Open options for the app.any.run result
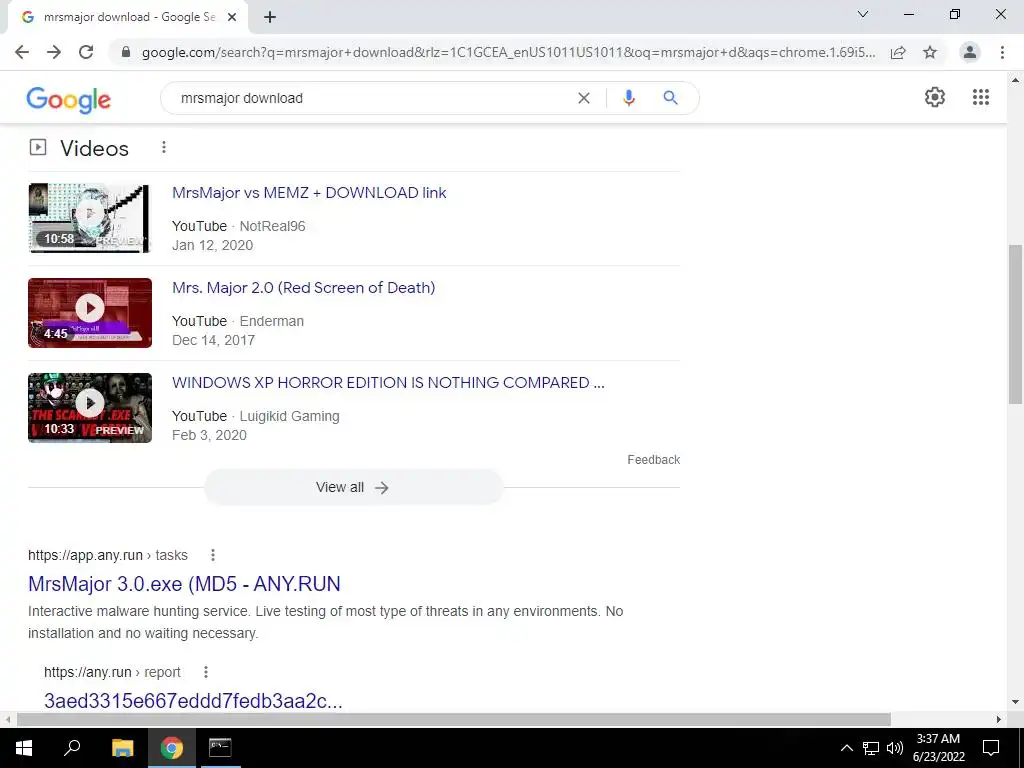This screenshot has height=768, width=1024. click(x=213, y=555)
